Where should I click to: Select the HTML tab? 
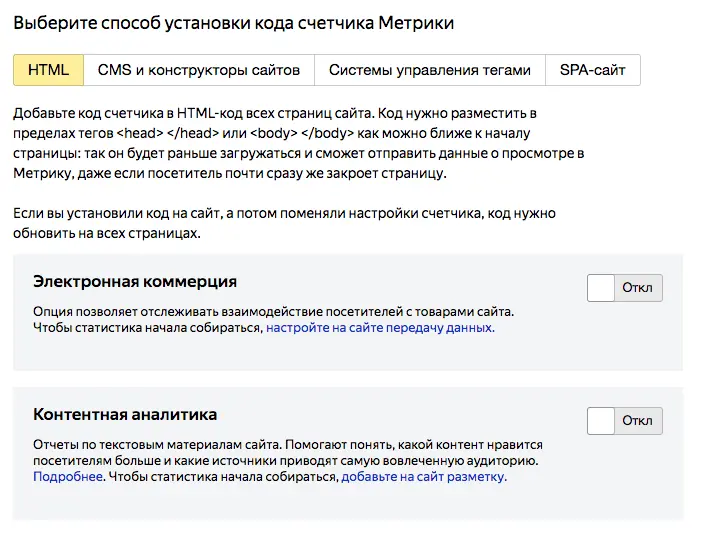[x=49, y=70]
